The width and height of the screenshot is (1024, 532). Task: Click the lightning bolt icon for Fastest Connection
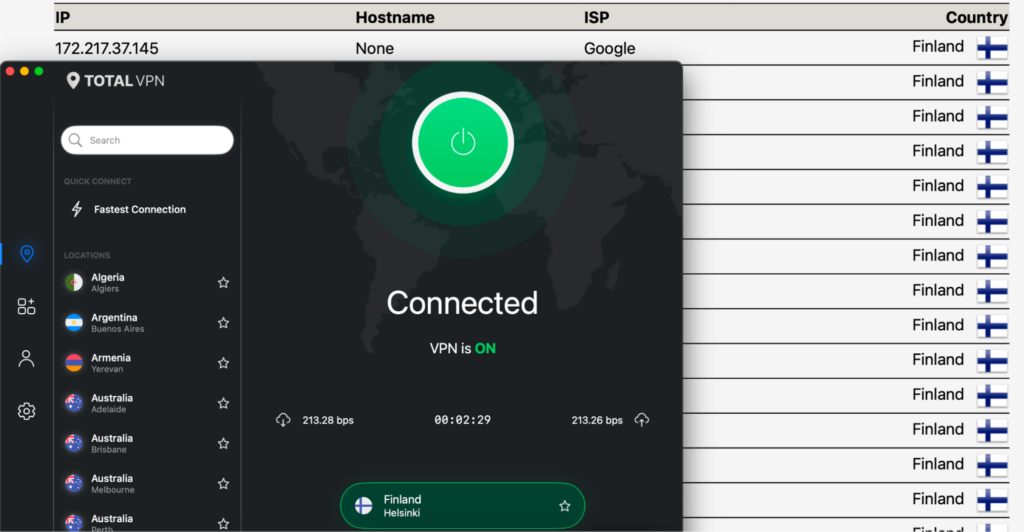77,209
